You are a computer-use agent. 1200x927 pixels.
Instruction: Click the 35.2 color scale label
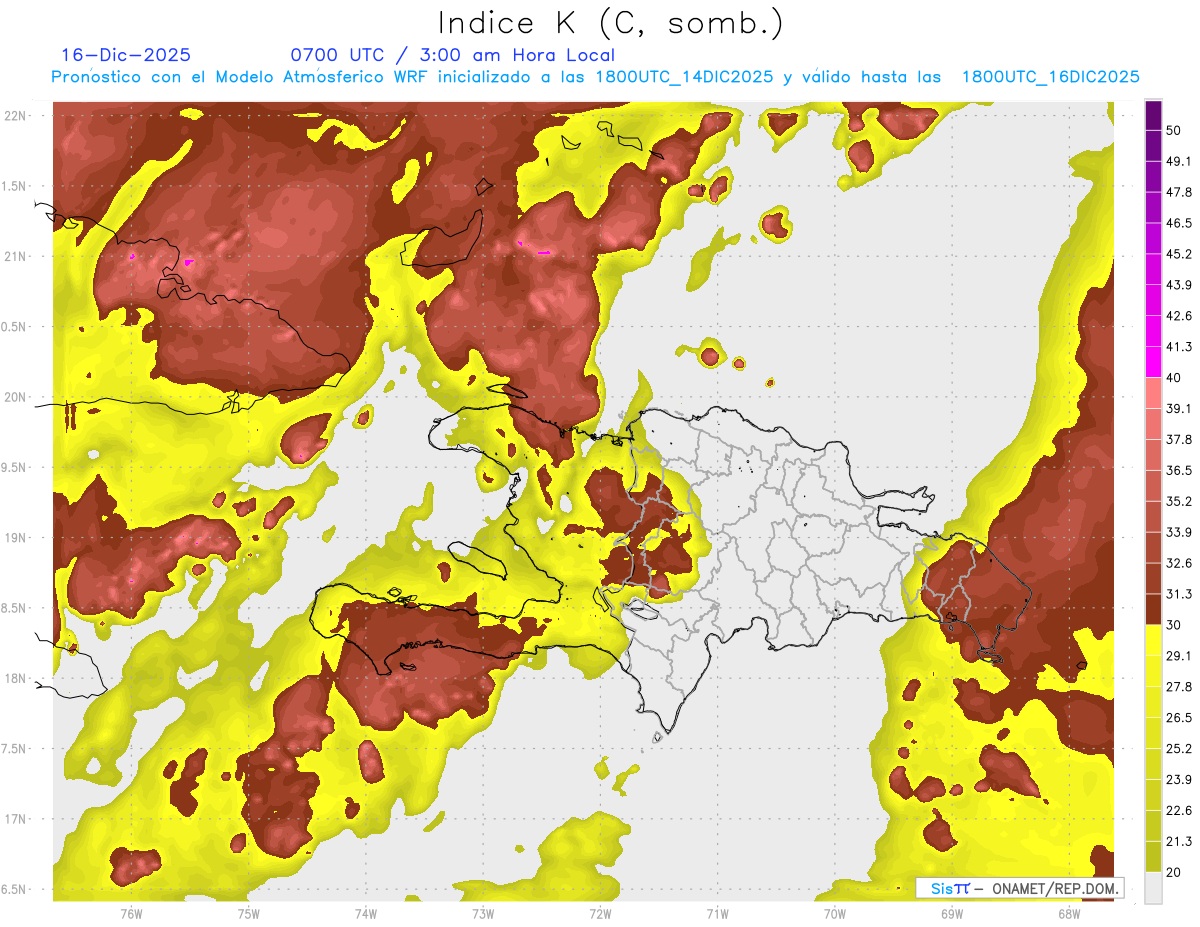pos(1179,501)
